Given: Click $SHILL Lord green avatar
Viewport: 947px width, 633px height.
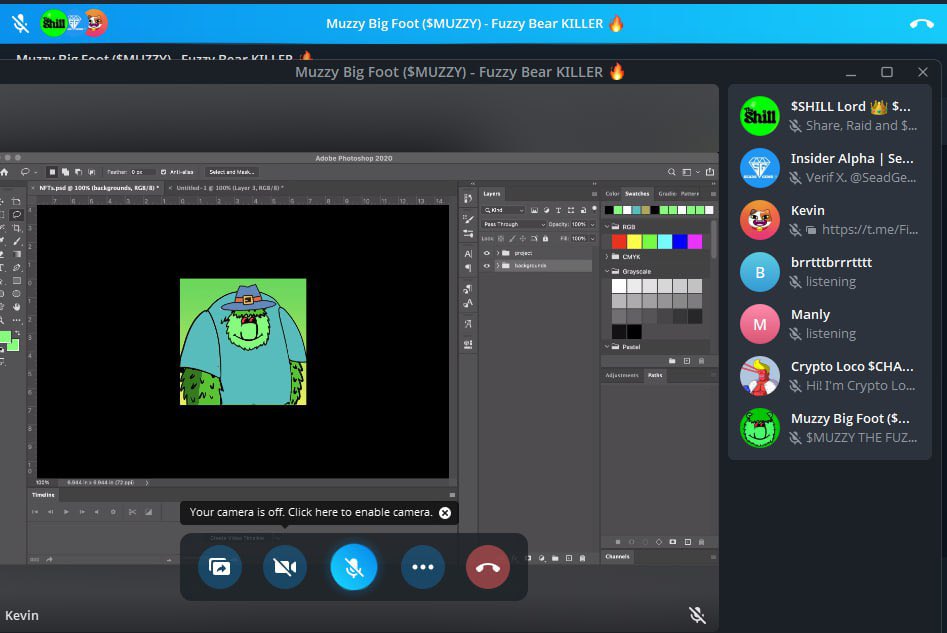Looking at the screenshot, I should 760,116.
